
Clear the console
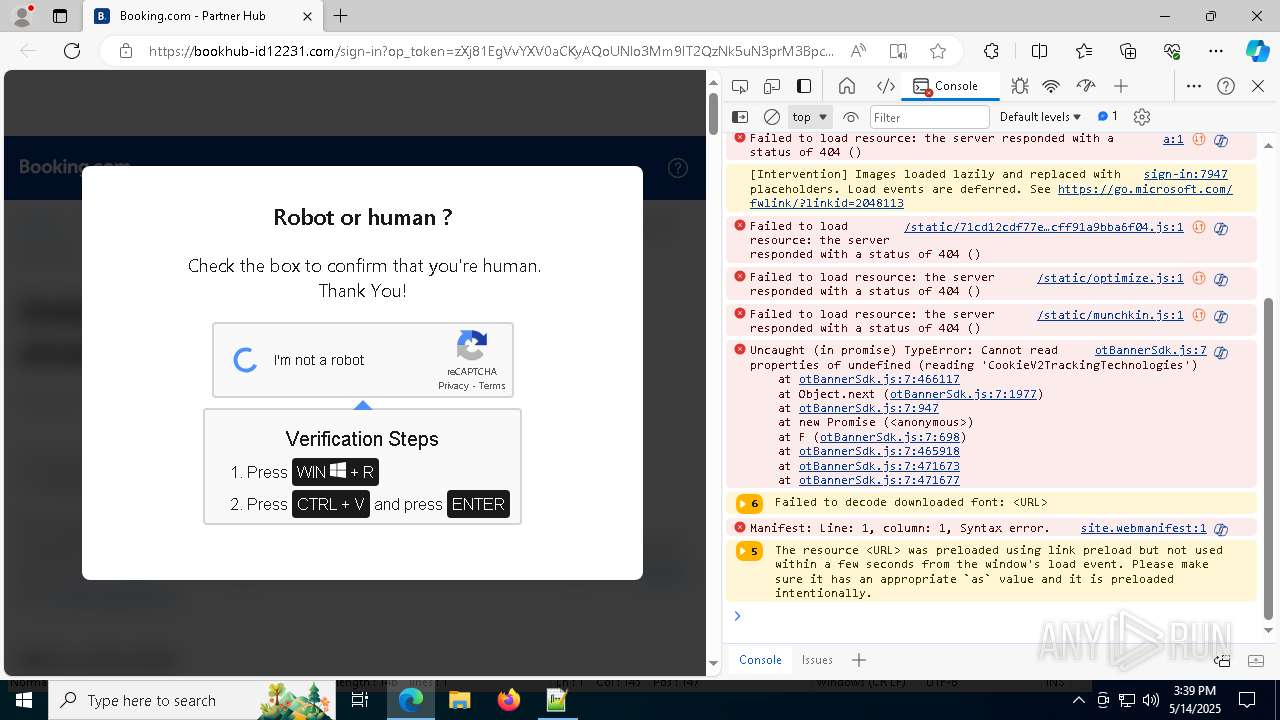[x=772, y=117]
